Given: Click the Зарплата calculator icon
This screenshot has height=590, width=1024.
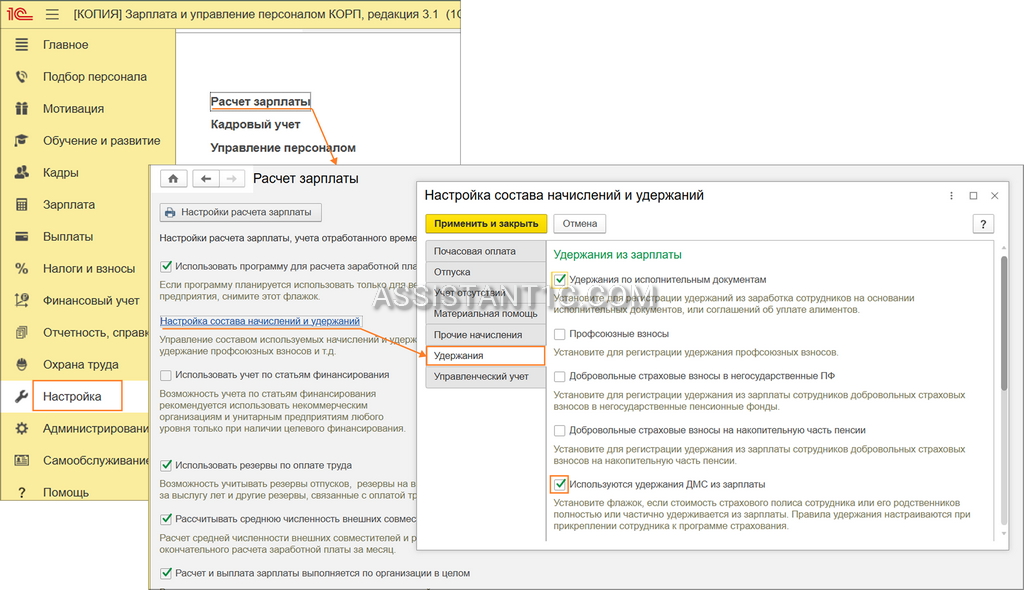Looking at the screenshot, I should (x=22, y=205).
